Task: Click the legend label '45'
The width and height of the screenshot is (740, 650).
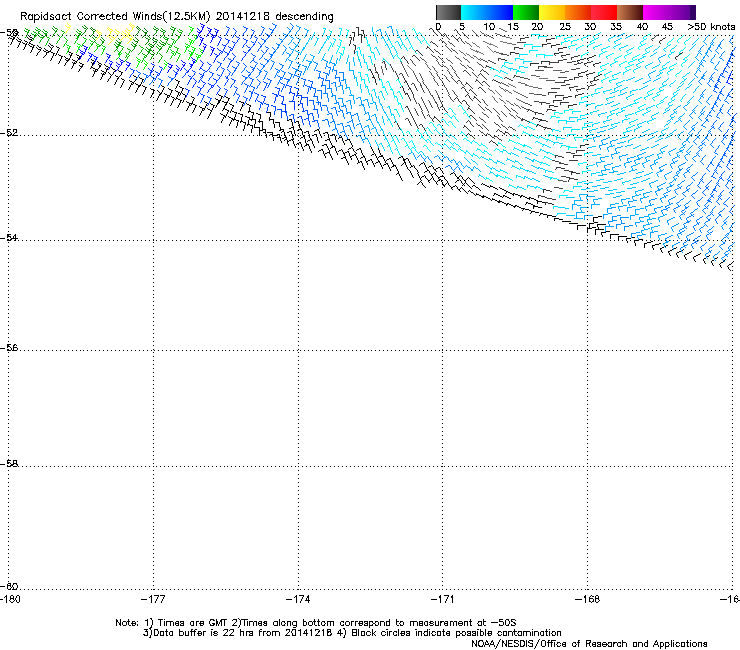Action: click(667, 27)
